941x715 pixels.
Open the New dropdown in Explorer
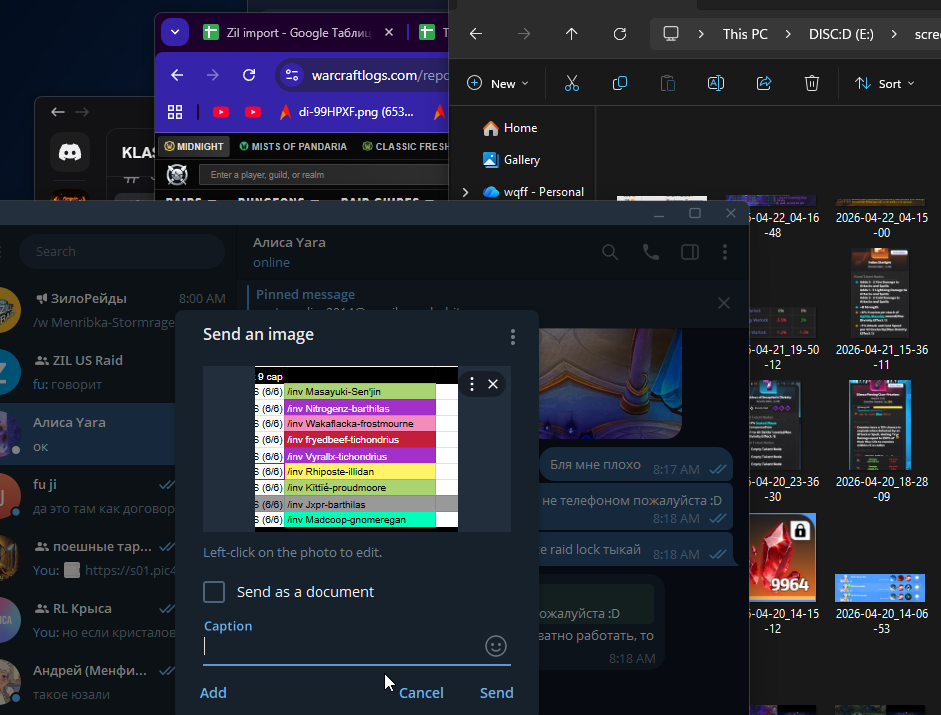pos(498,84)
